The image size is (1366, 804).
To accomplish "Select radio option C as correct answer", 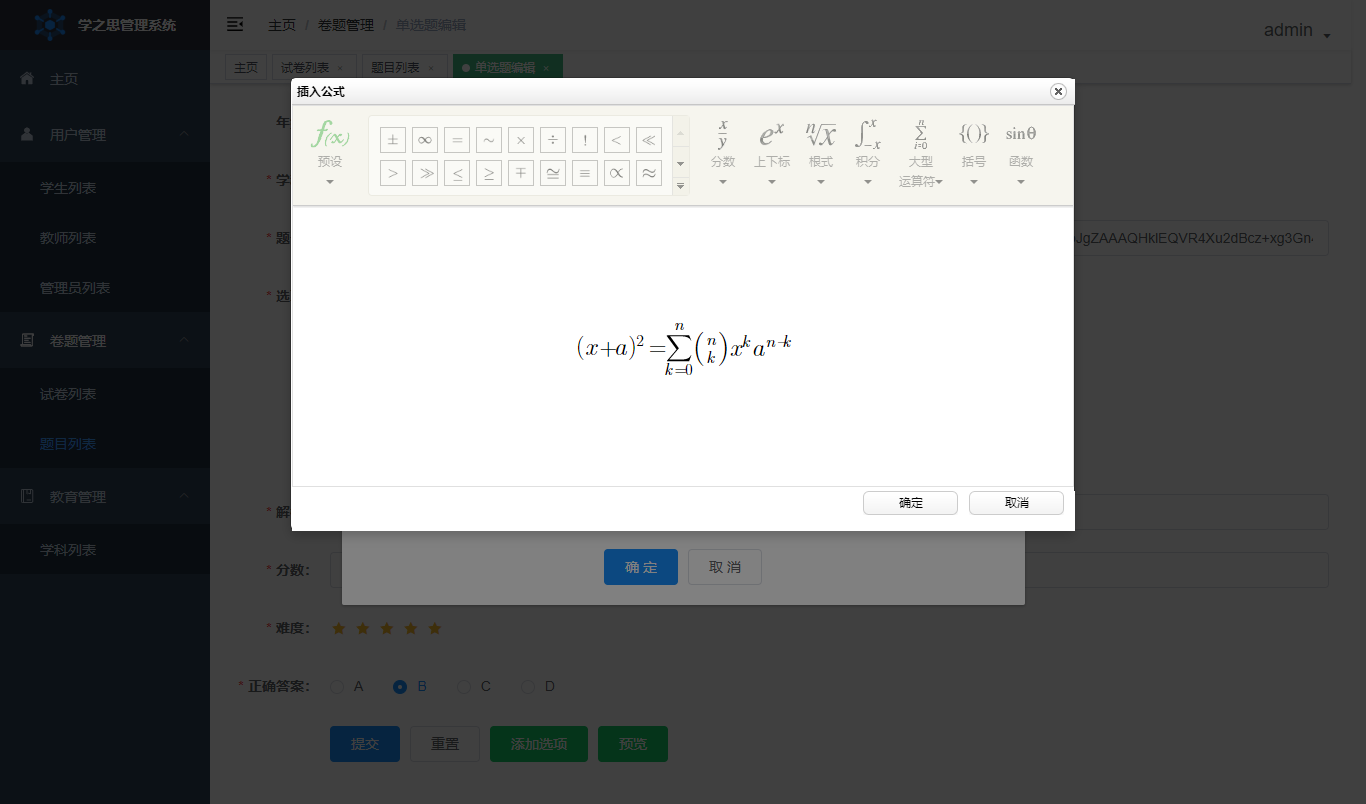I will click(464, 687).
